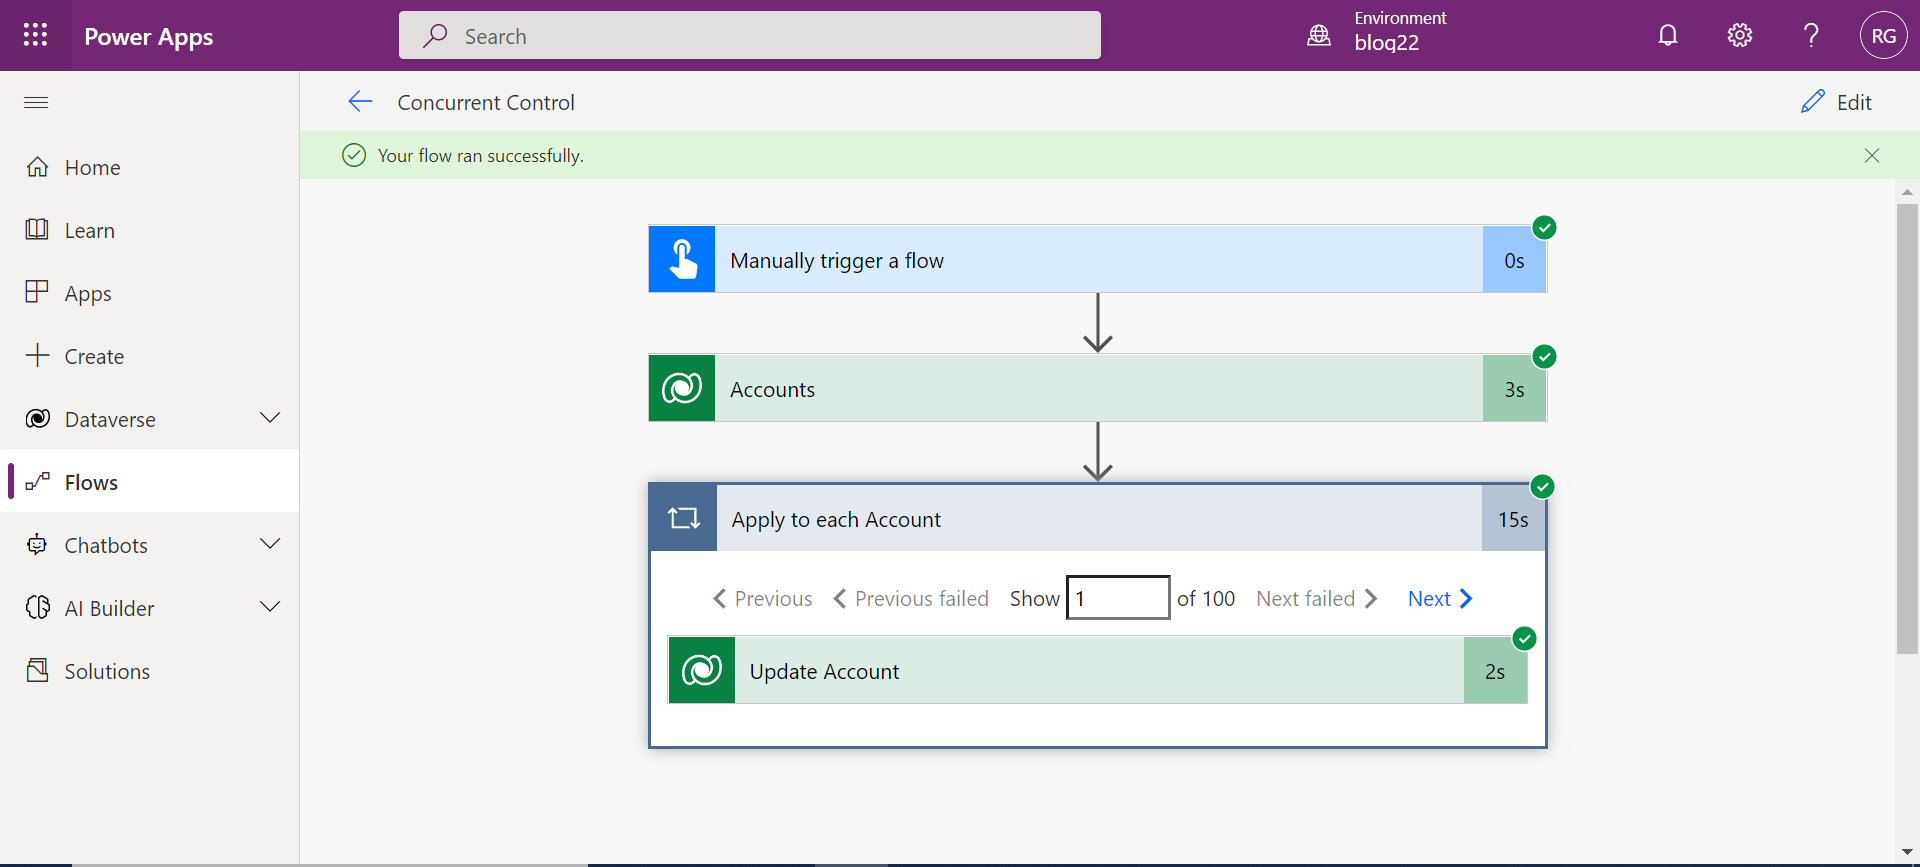1920x867 pixels.
Task: Click the Dataverse swirl icon in sidebar
Action: point(37,418)
